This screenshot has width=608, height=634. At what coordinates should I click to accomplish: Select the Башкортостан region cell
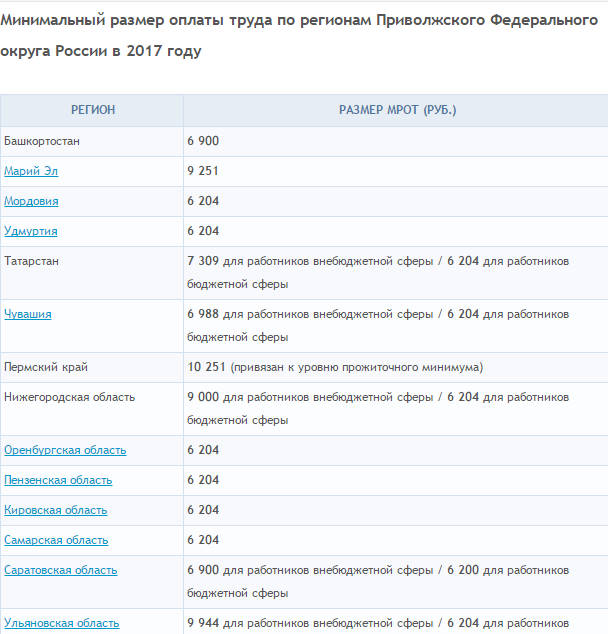coord(92,141)
